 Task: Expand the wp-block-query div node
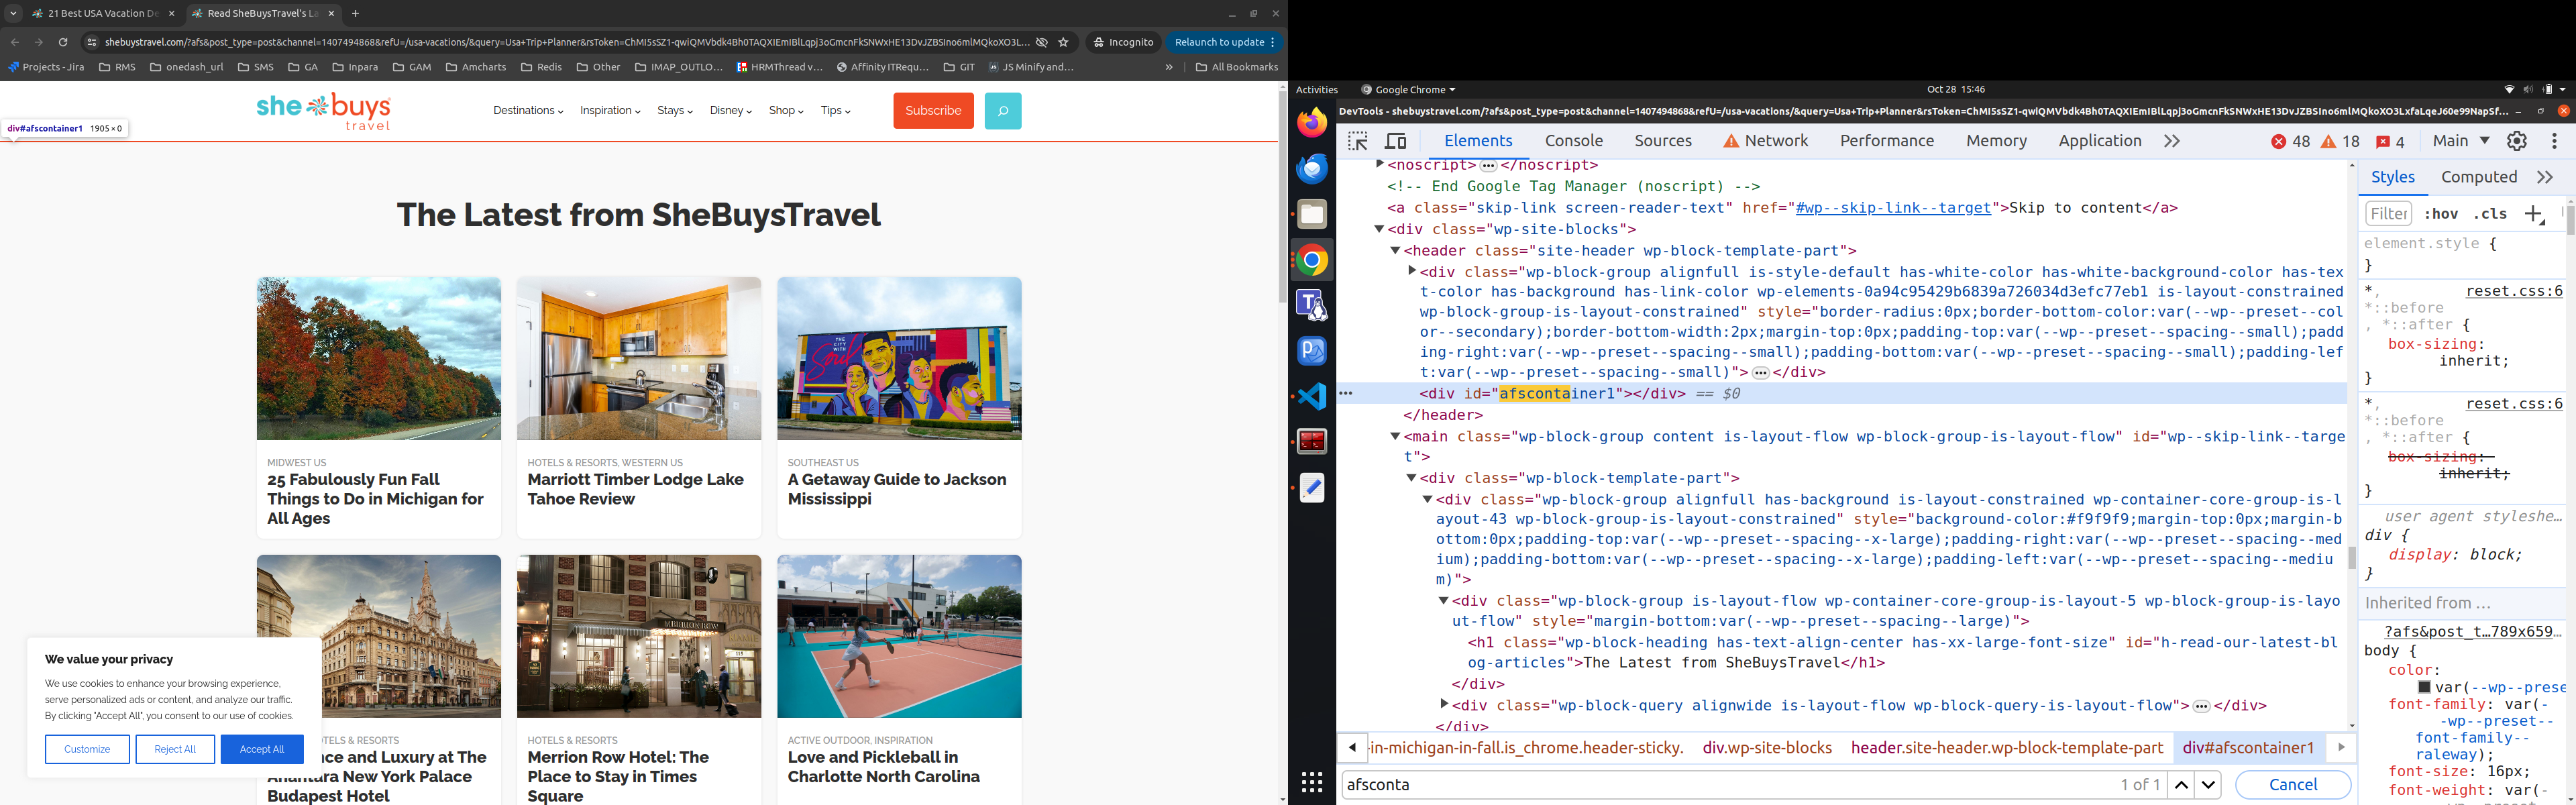click(x=1444, y=705)
